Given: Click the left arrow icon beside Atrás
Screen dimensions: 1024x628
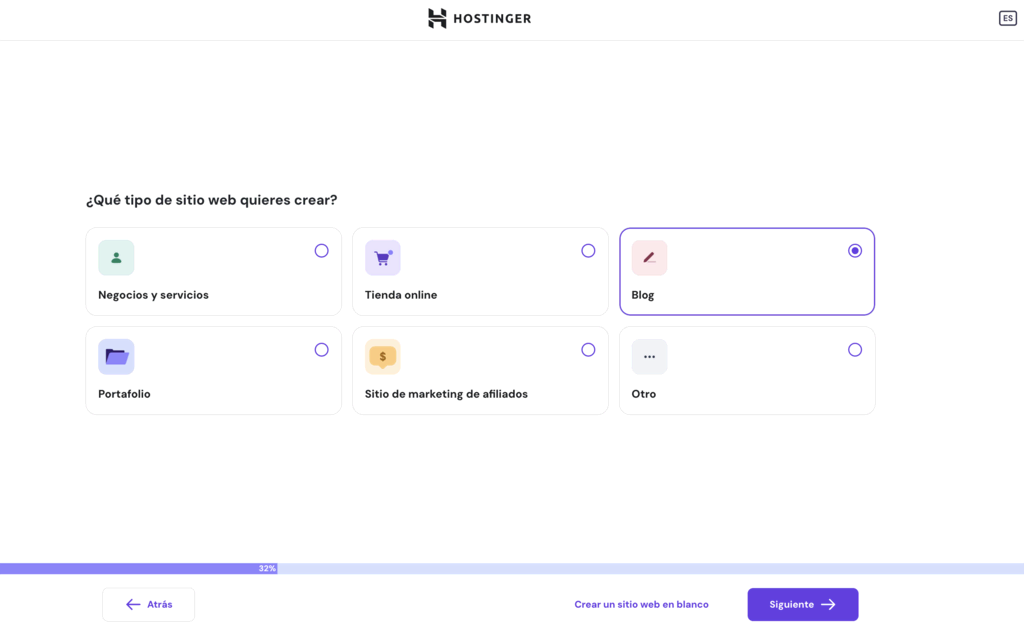Looking at the screenshot, I should coord(133,605).
